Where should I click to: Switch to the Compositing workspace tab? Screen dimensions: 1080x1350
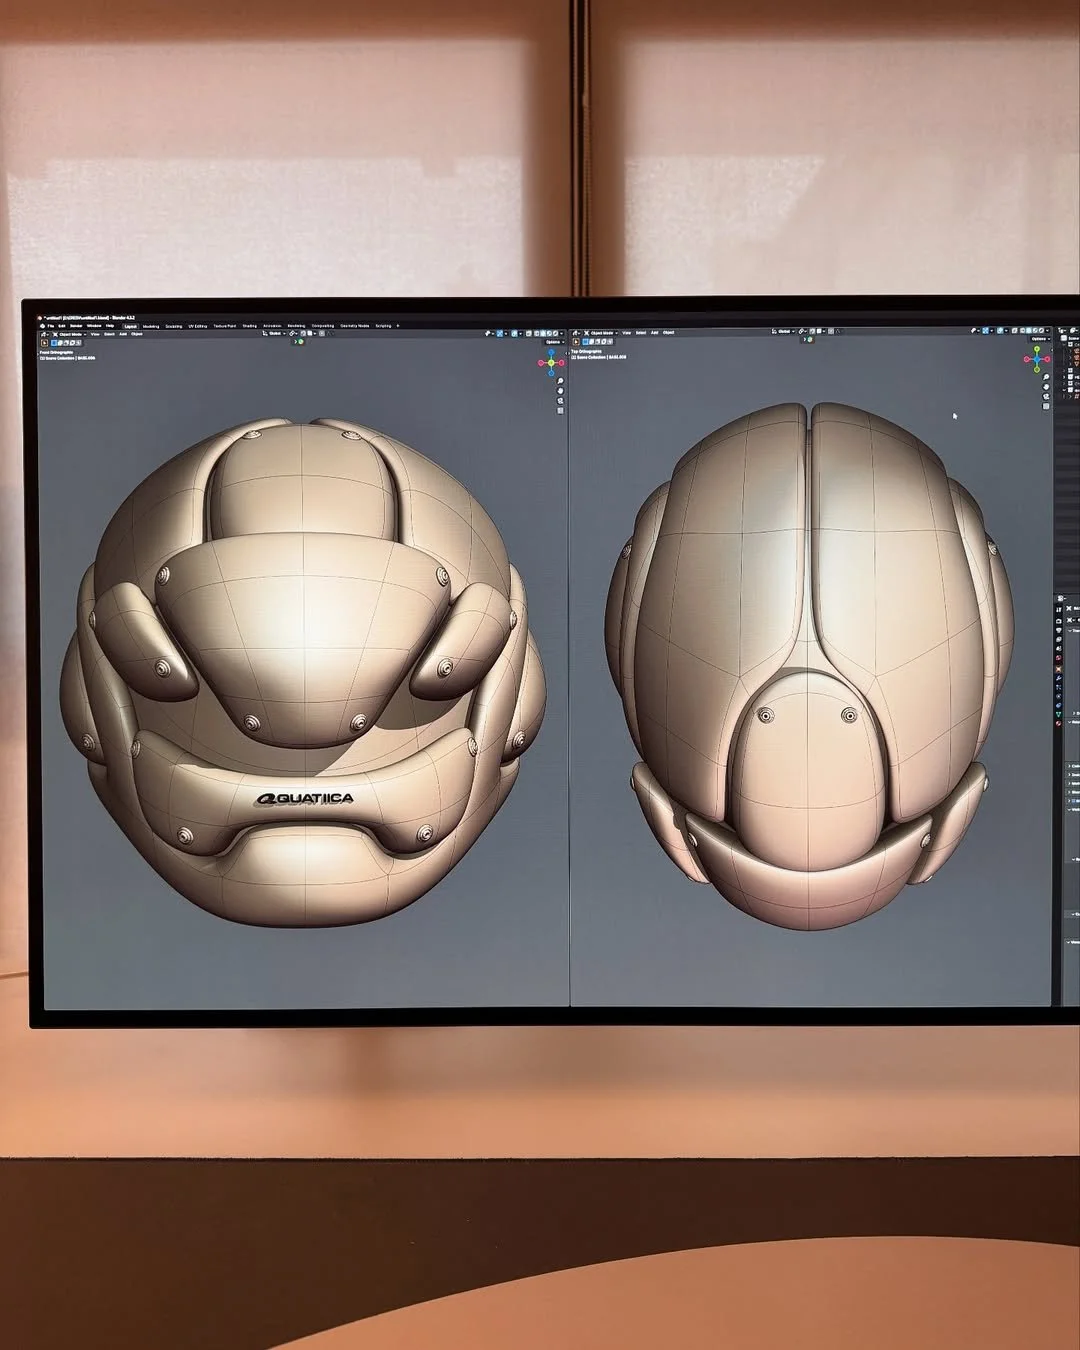(323, 326)
